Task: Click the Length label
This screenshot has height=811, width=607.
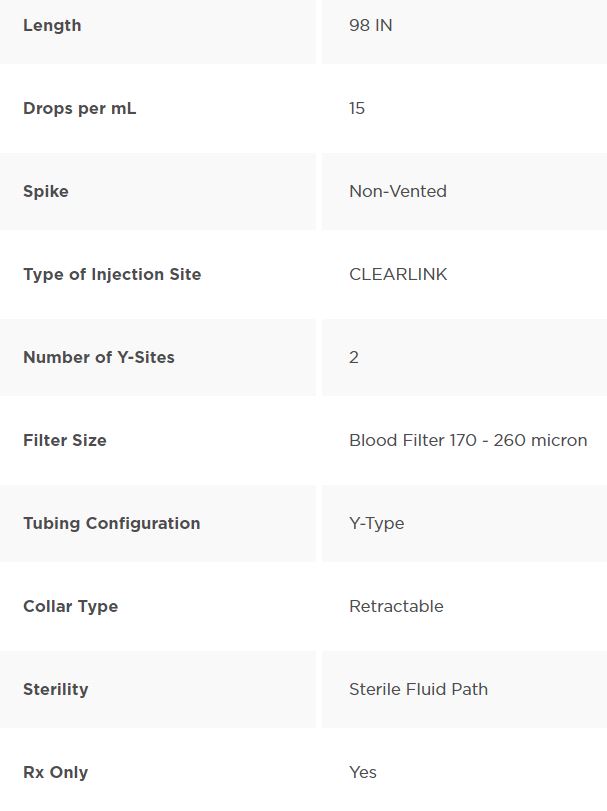Action: (x=52, y=25)
